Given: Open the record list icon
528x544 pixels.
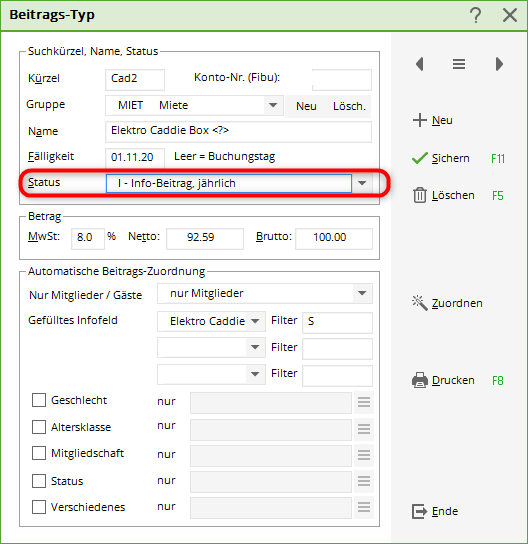Looking at the screenshot, I should (459, 64).
